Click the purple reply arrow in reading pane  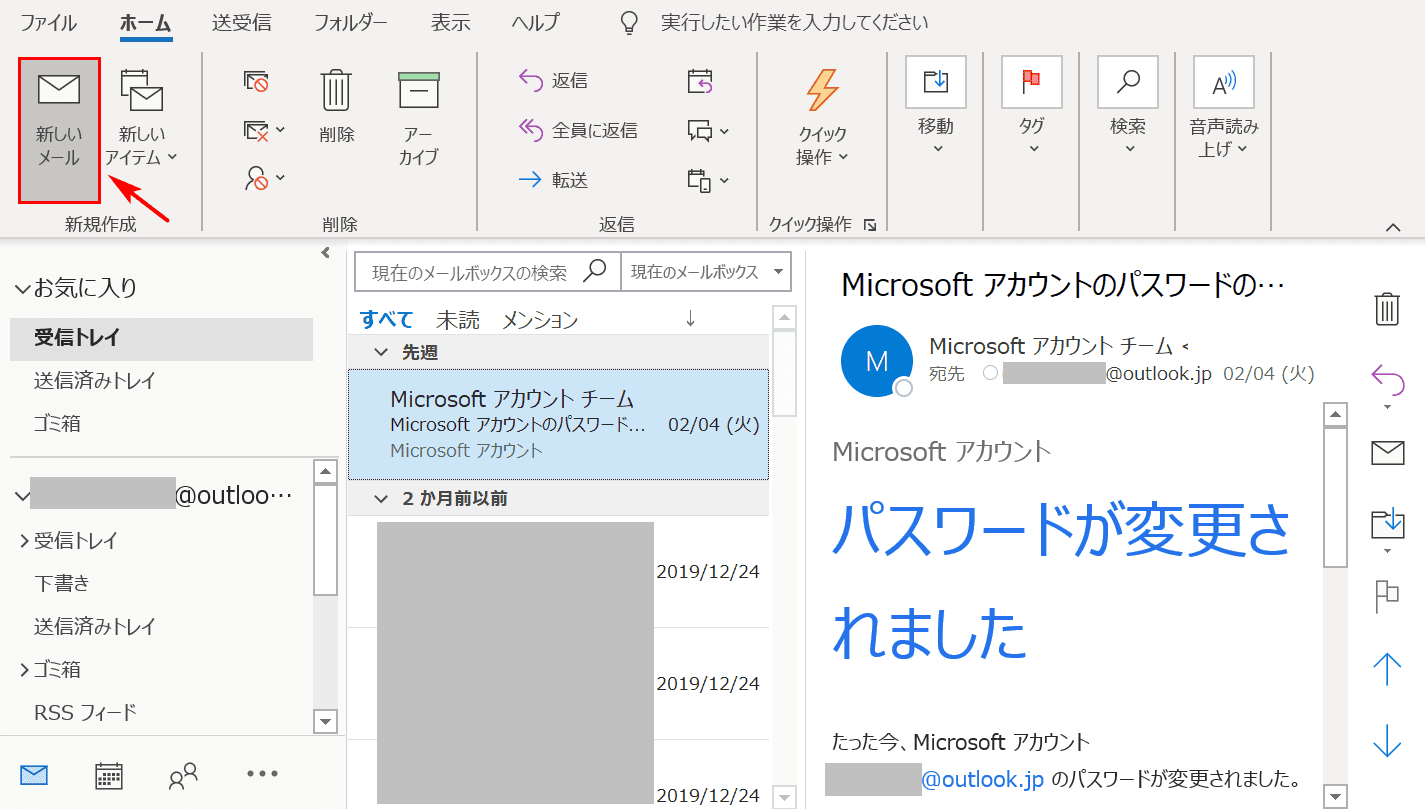[x=1387, y=380]
